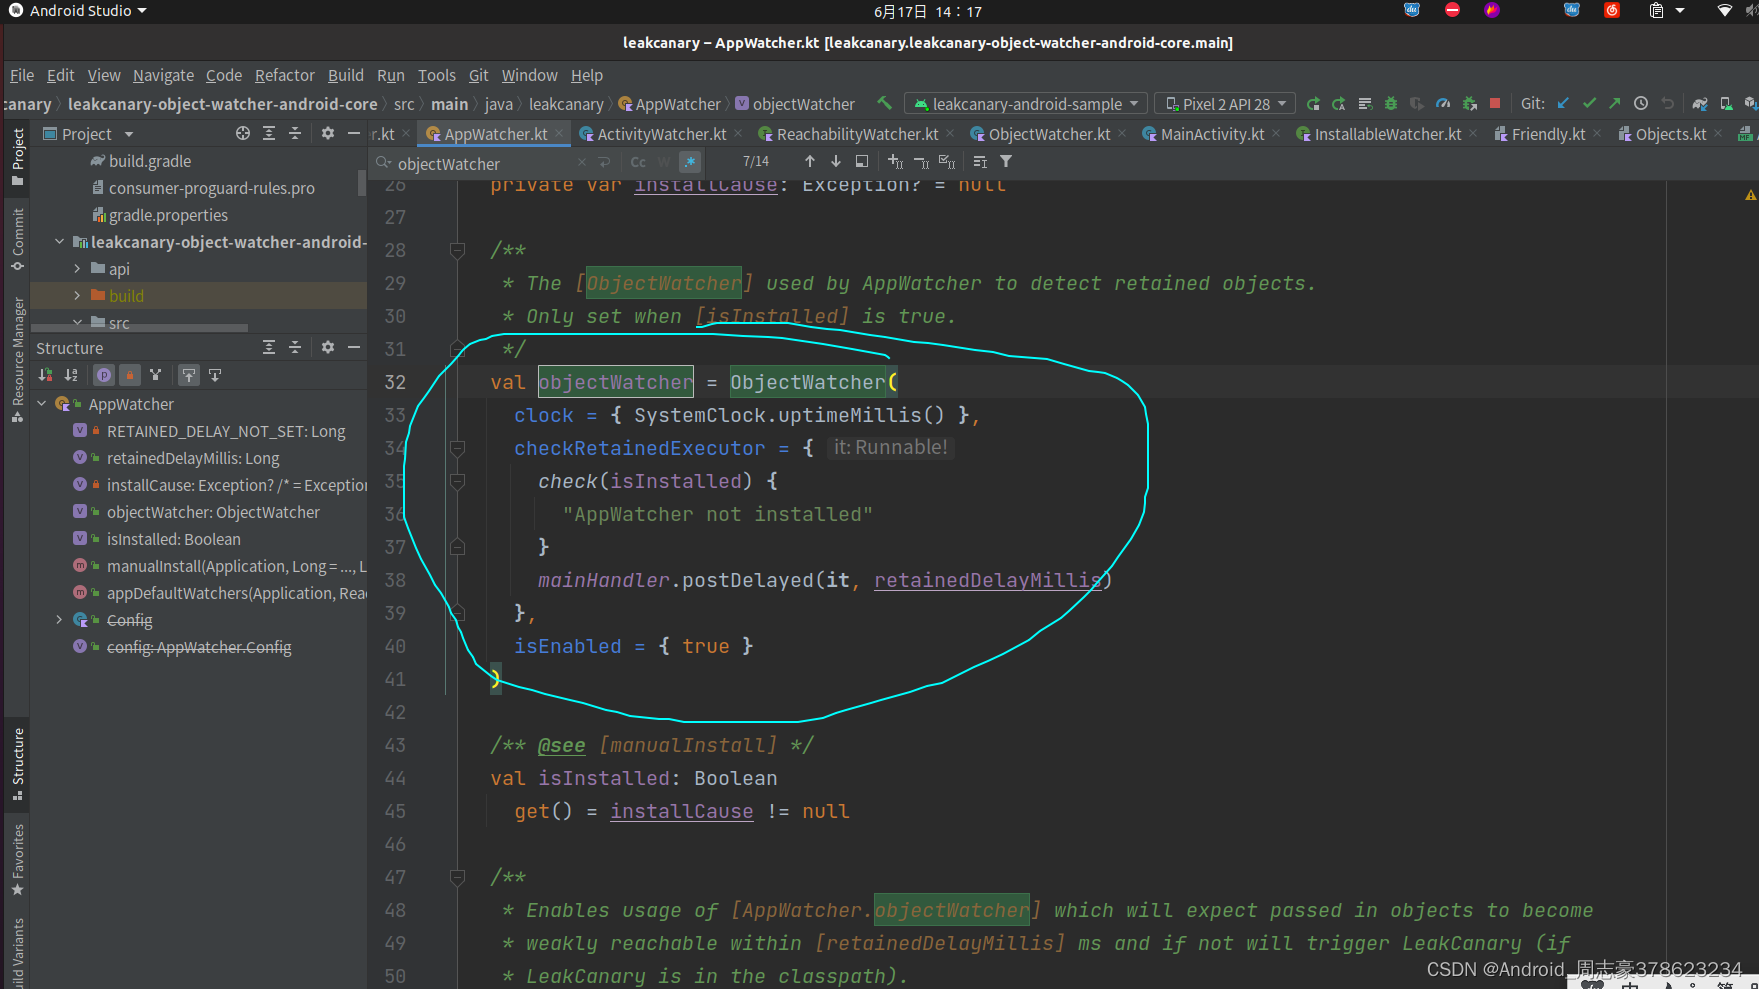Toggle Show non-public lock in Structure panel
Image resolution: width=1759 pixels, height=989 pixels.
[130, 375]
